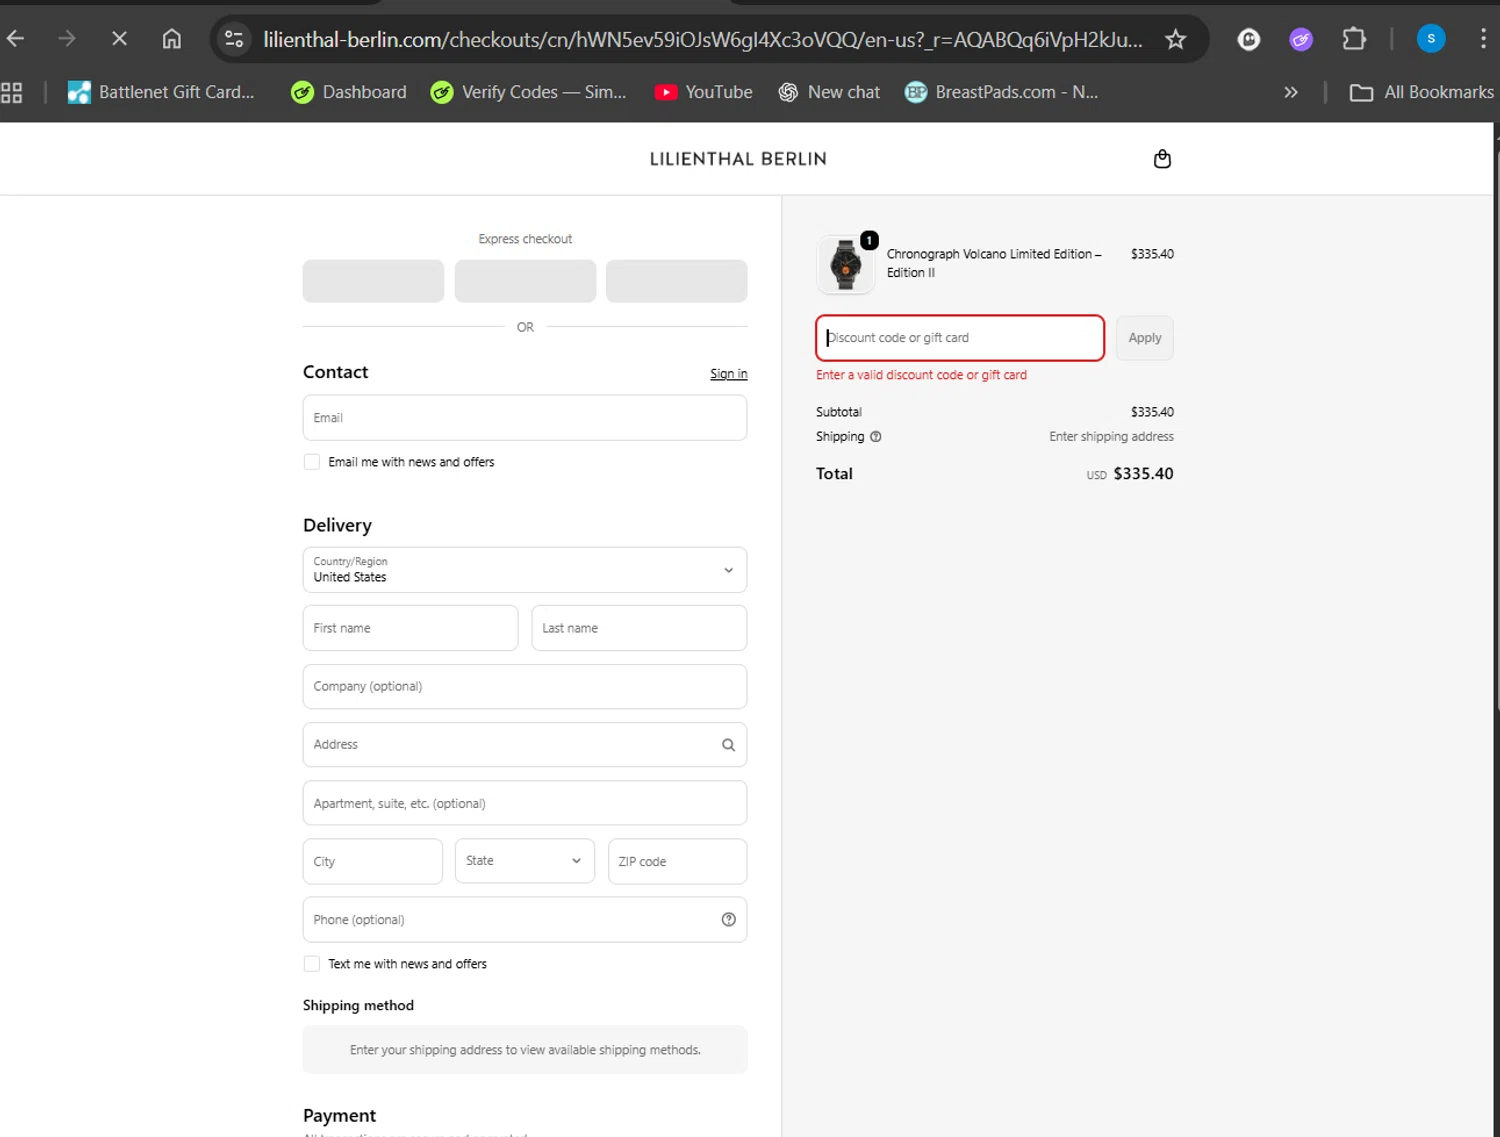The width and height of the screenshot is (1500, 1137).
Task: Stop loading the page with X button
Action: point(119,39)
